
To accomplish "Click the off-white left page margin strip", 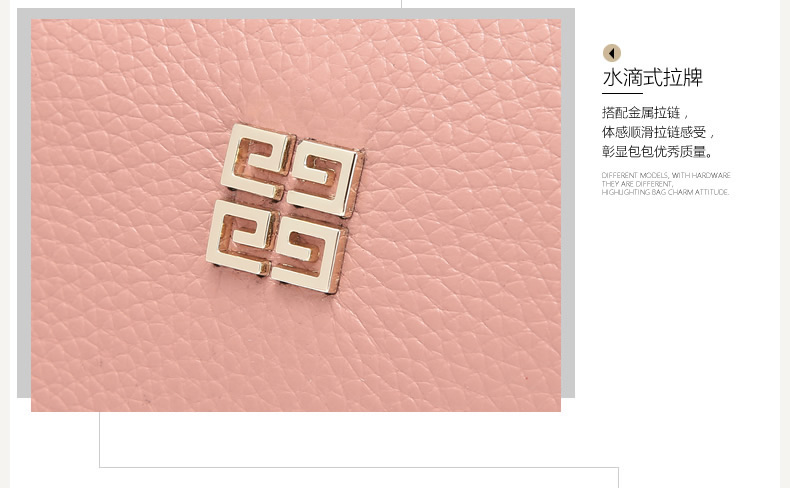I will coord(5,244).
